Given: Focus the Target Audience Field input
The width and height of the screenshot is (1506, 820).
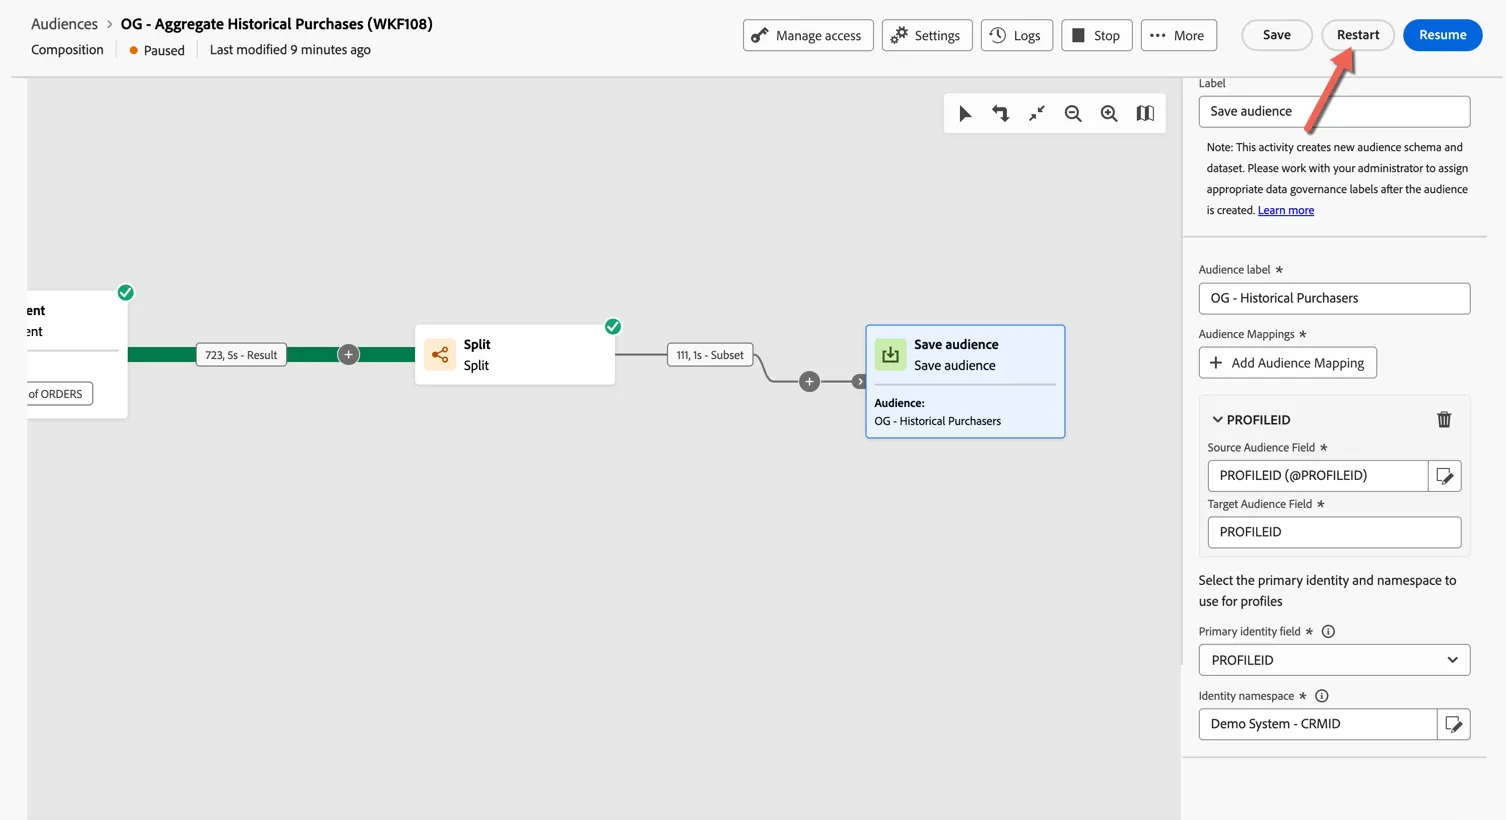Looking at the screenshot, I should pos(1334,532).
